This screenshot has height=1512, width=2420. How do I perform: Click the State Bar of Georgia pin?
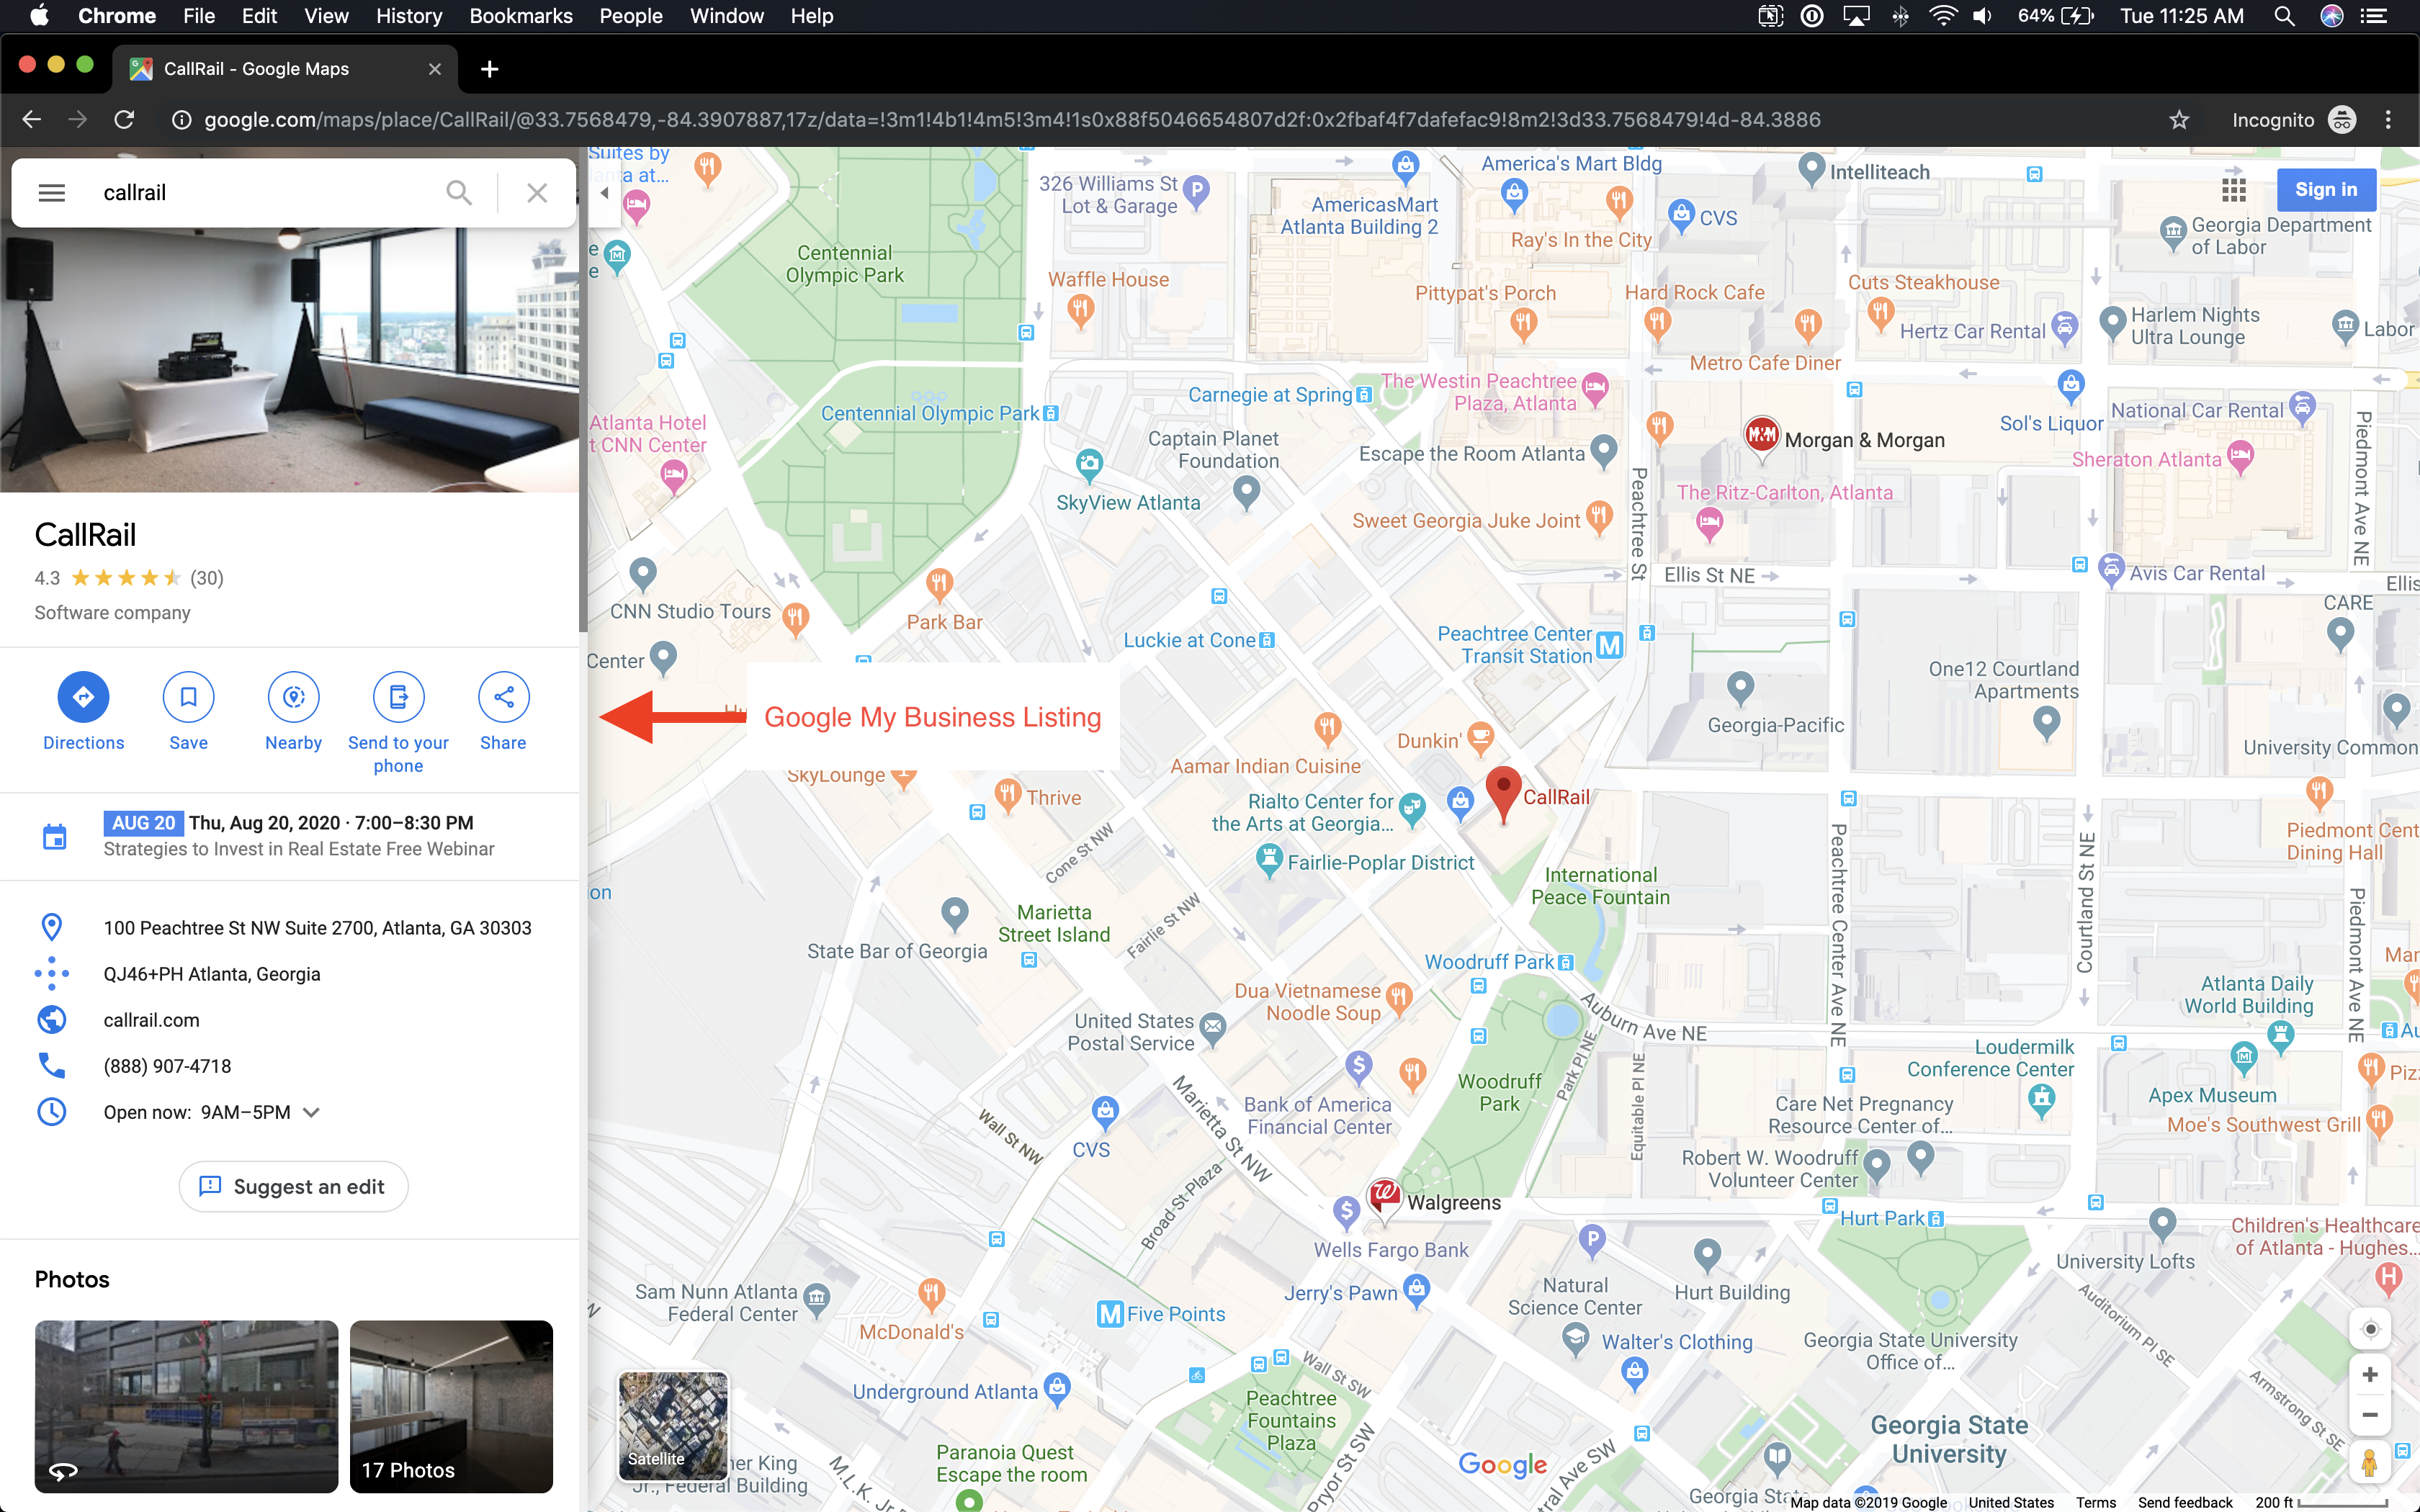(955, 913)
